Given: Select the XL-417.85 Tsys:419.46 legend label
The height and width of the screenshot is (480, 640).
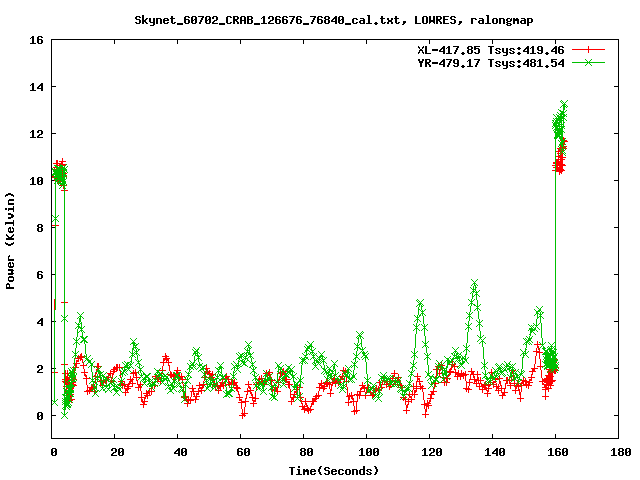Looking at the screenshot, I should tap(491, 50).
